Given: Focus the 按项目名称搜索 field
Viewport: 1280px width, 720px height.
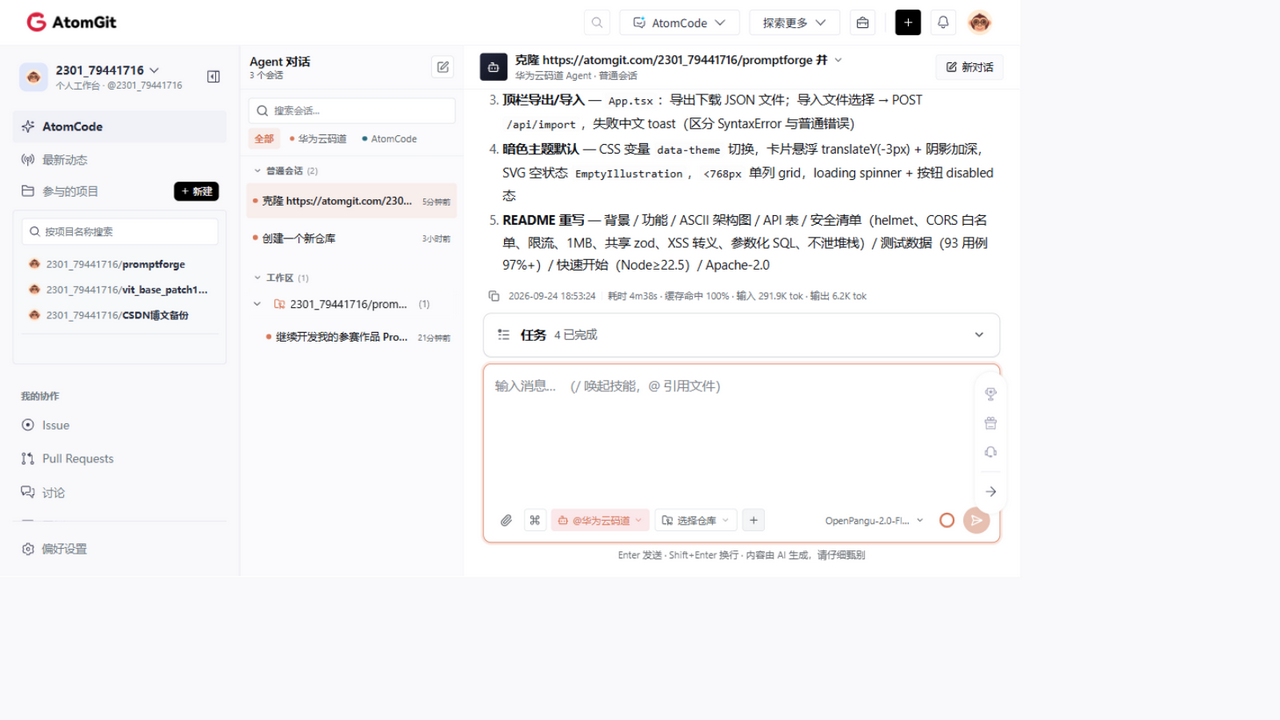Looking at the screenshot, I should 120,231.
